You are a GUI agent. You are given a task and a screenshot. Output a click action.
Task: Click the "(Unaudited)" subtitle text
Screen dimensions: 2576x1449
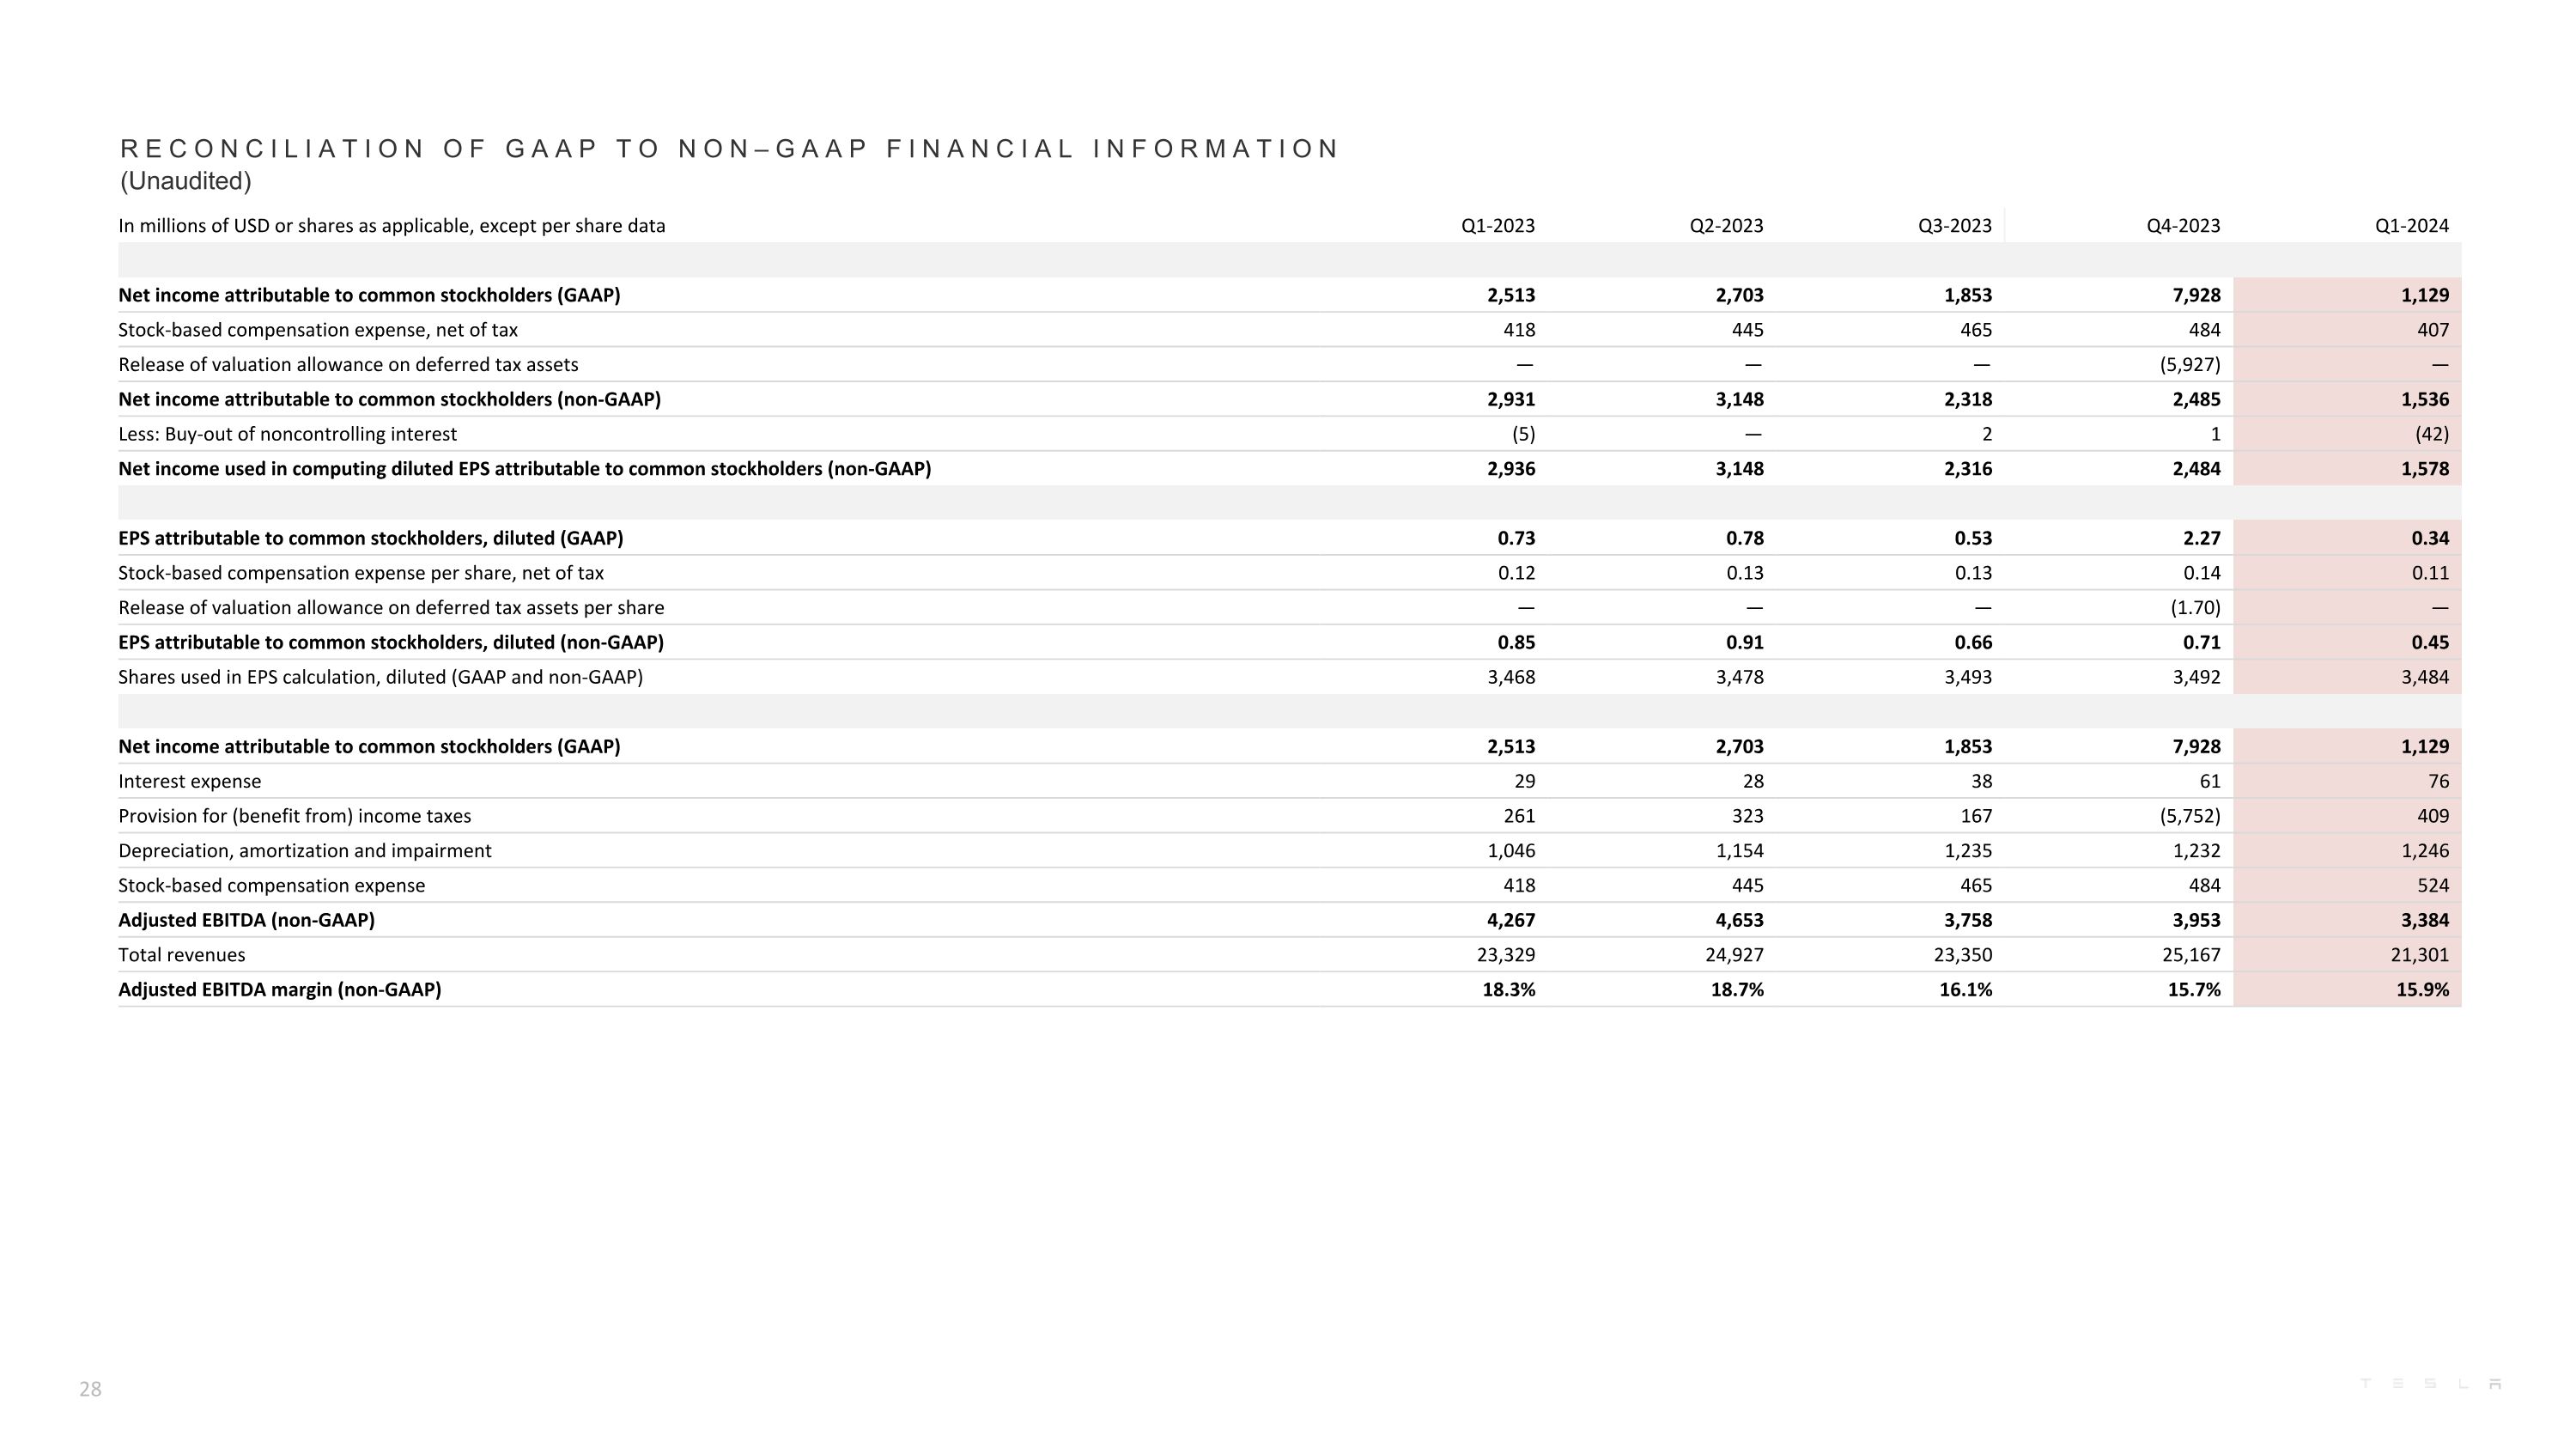[186, 181]
